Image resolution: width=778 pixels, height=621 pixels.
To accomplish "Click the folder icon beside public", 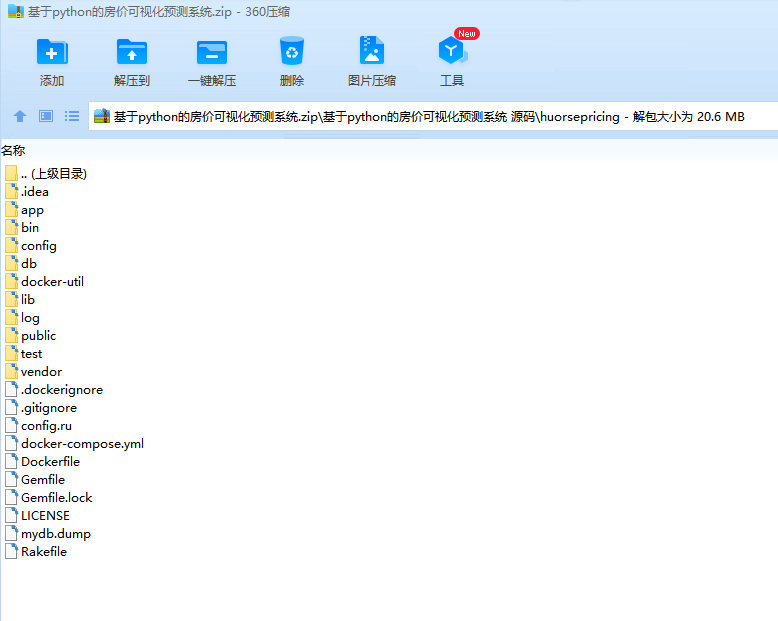I will (x=12, y=335).
